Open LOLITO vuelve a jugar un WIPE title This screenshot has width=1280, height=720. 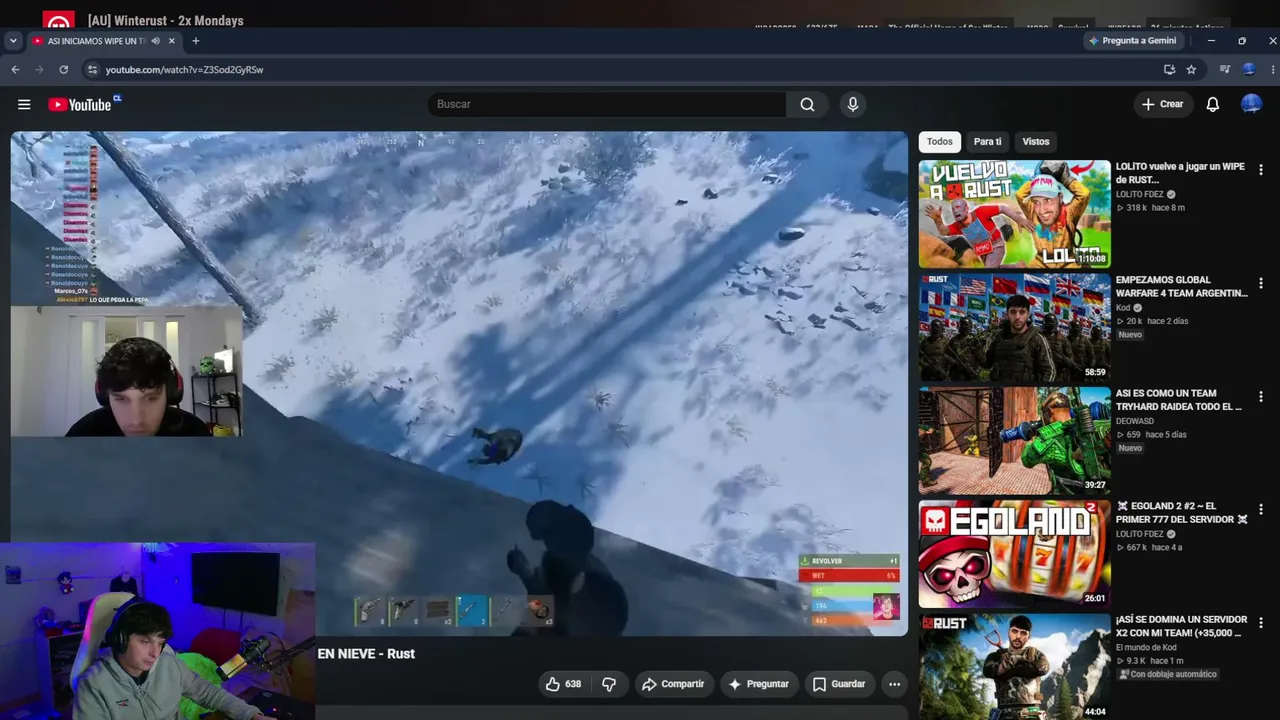click(x=1180, y=173)
